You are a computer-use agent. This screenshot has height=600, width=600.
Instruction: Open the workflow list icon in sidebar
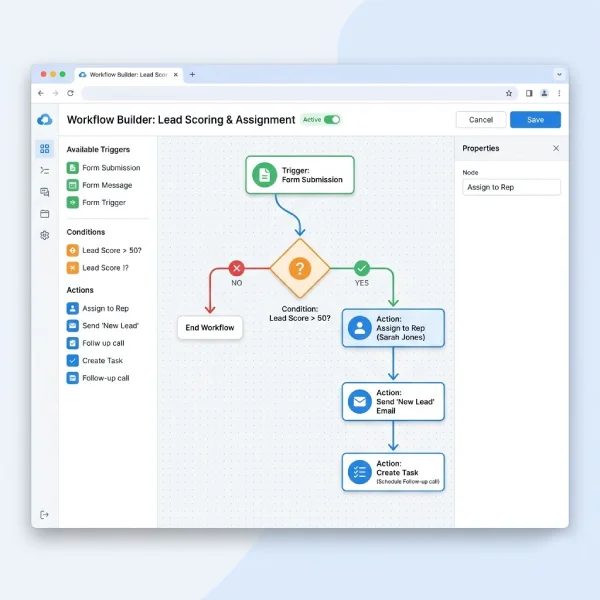click(45, 170)
